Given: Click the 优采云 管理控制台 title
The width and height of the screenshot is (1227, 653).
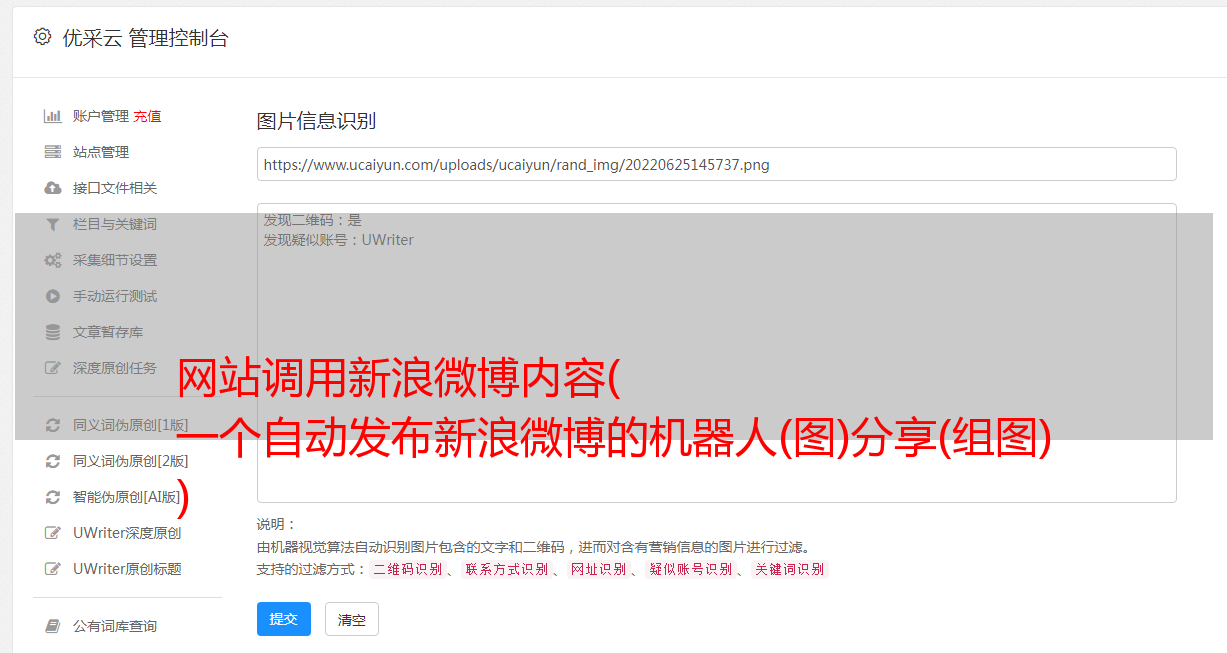Looking at the screenshot, I should pos(145,38).
